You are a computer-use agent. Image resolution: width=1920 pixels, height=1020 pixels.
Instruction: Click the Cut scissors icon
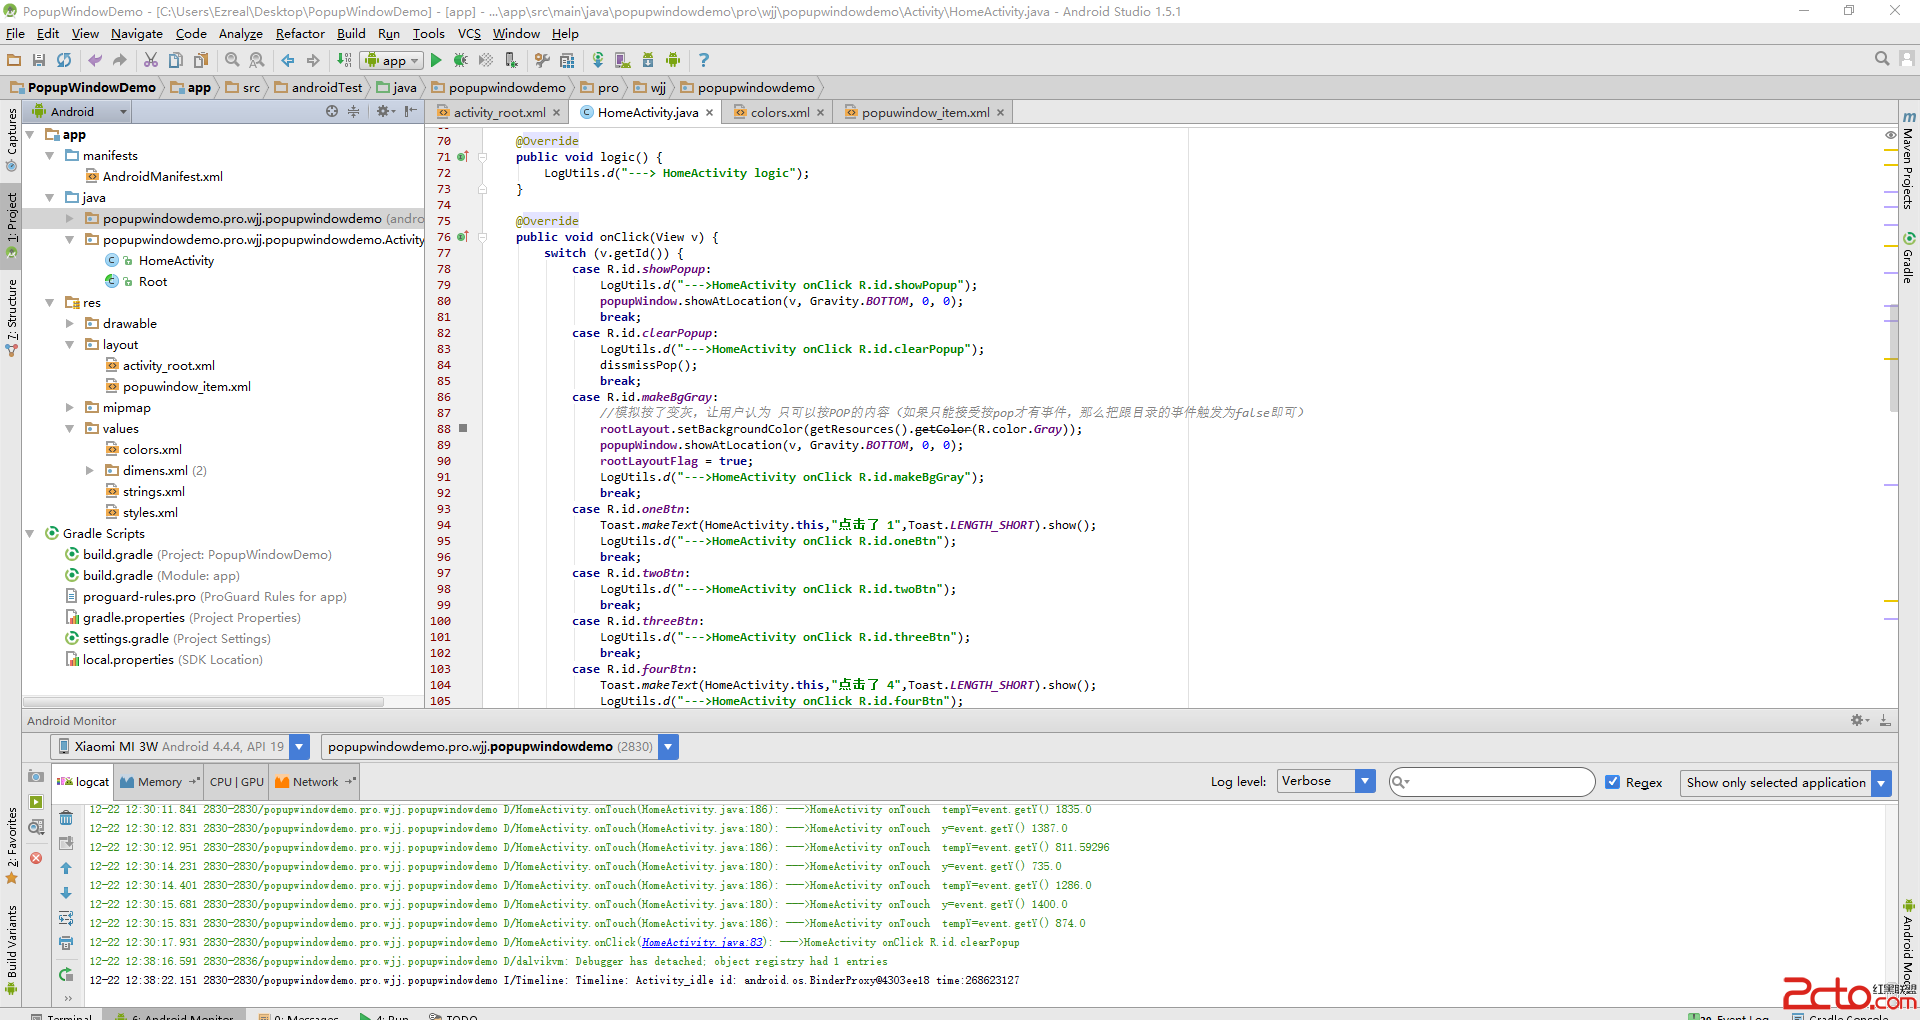tap(151, 61)
